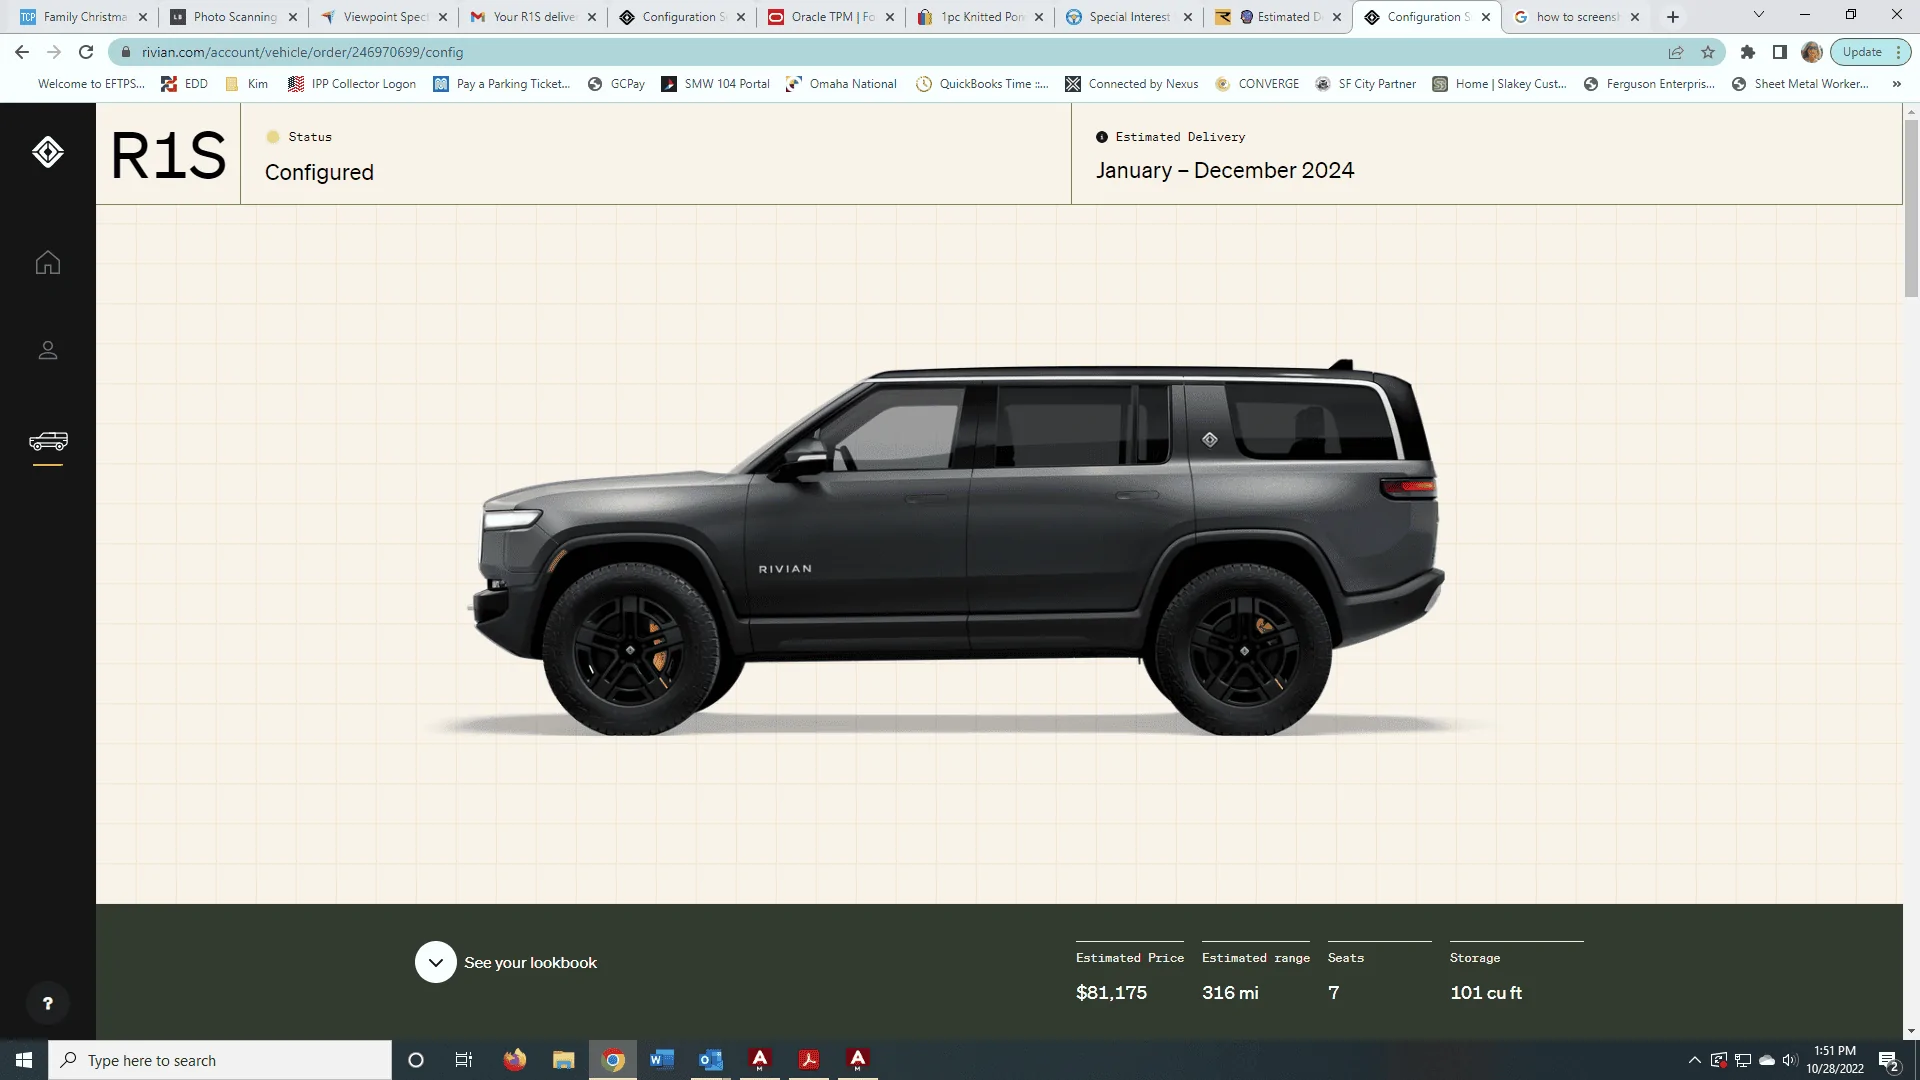Open the Chrome extensions puzzle icon
This screenshot has height=1080, width=1920.
(1748, 52)
